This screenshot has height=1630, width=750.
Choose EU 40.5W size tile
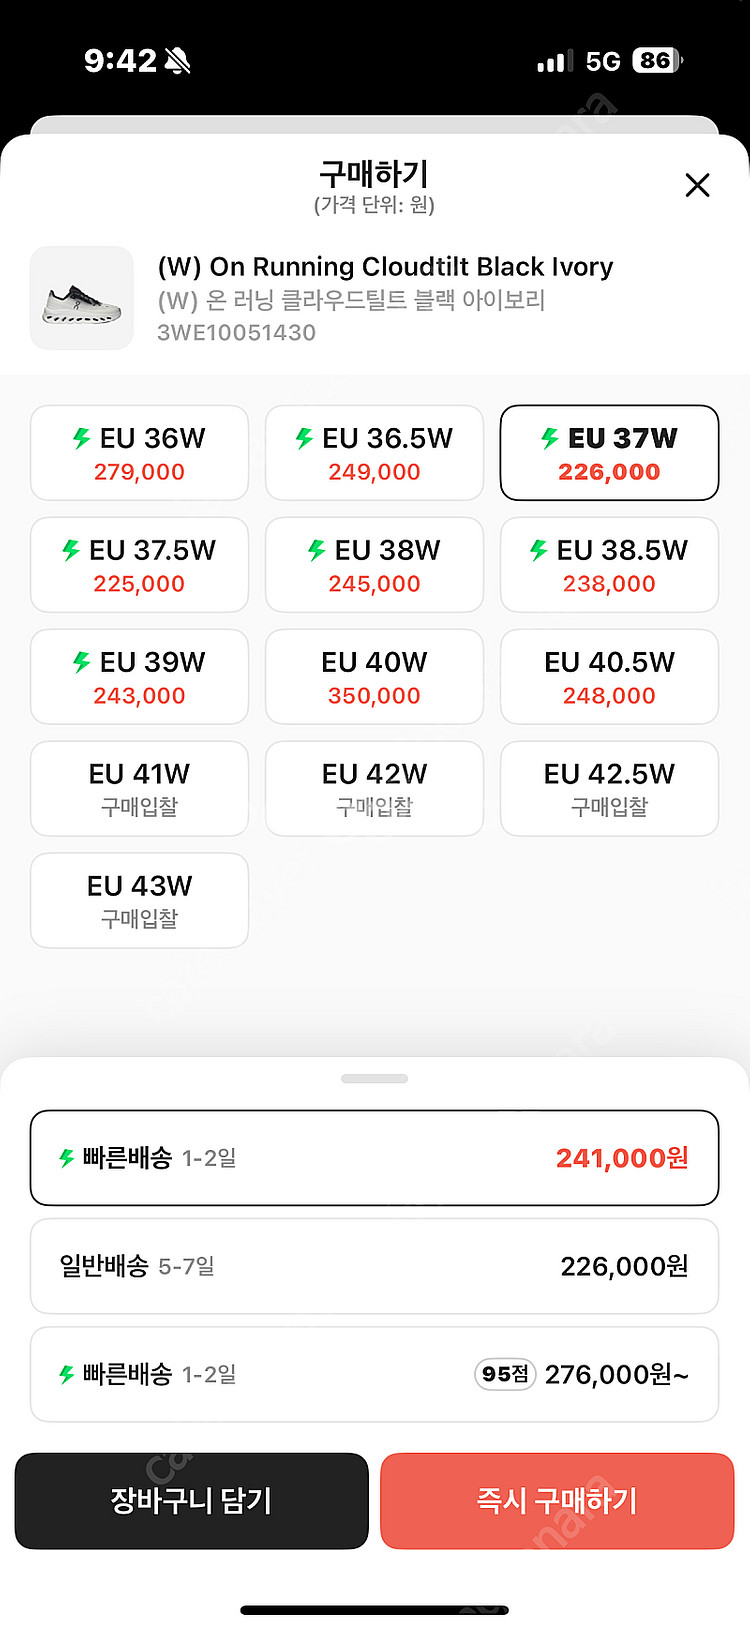click(609, 677)
